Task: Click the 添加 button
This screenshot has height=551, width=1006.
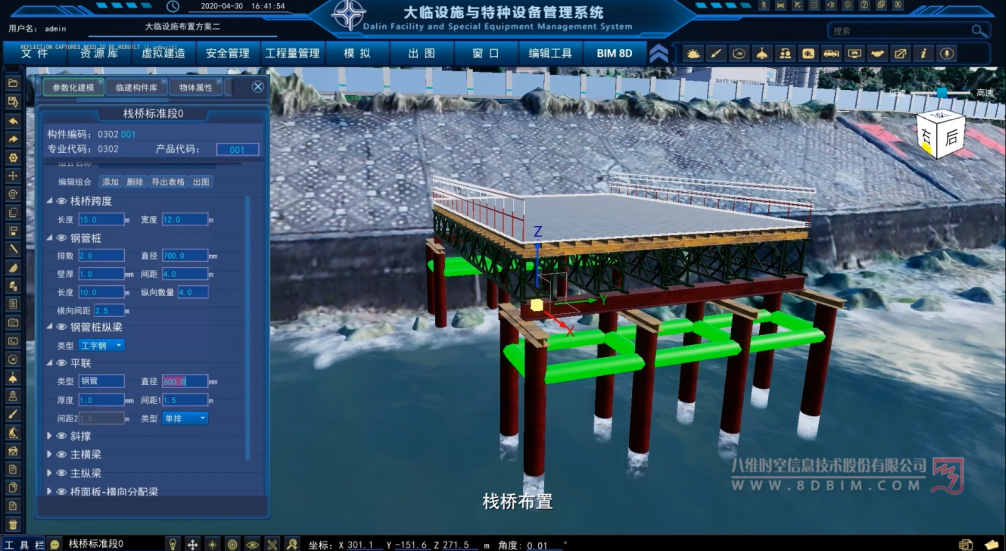Action: point(110,182)
